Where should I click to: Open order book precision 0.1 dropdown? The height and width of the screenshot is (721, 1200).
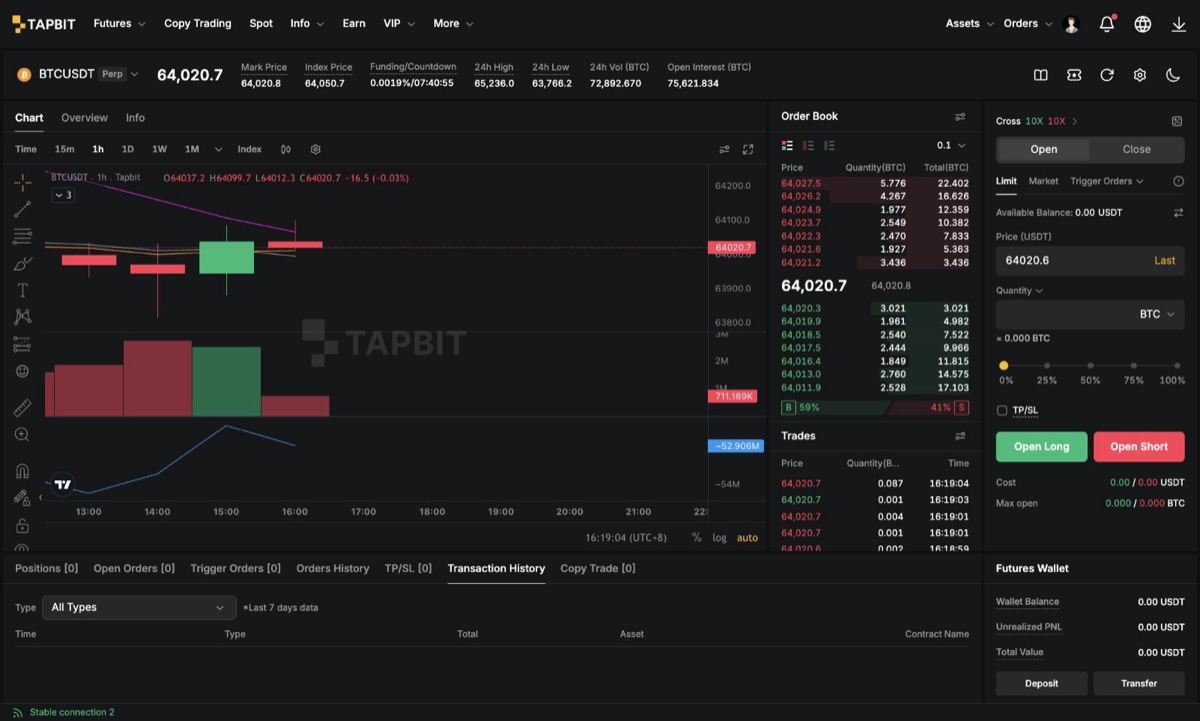951,145
